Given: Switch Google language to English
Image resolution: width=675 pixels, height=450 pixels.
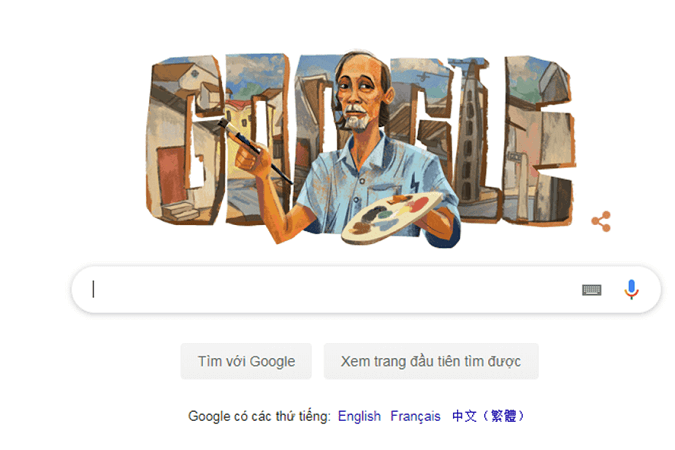Looking at the screenshot, I should tap(359, 416).
